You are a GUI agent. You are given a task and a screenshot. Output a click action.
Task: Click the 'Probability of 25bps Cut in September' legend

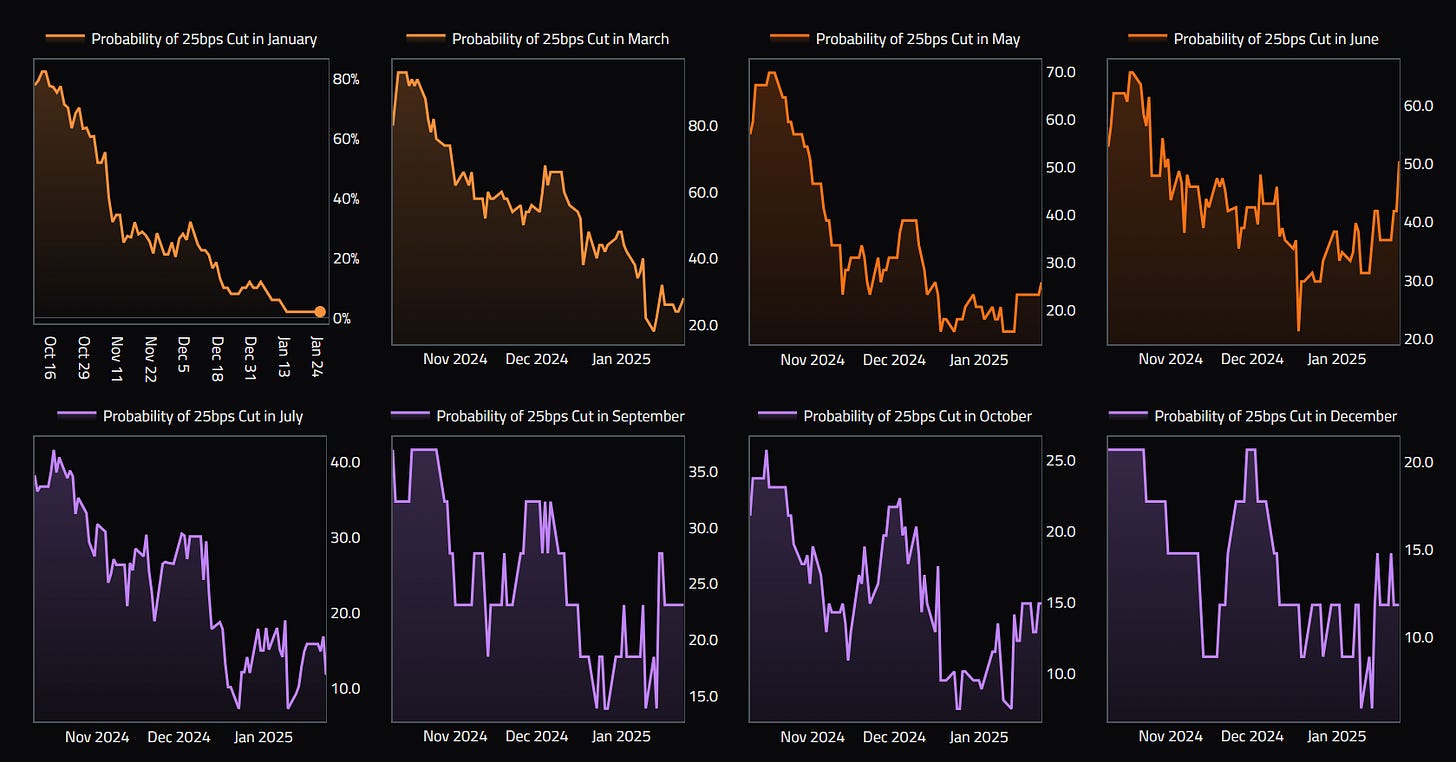pos(538,416)
